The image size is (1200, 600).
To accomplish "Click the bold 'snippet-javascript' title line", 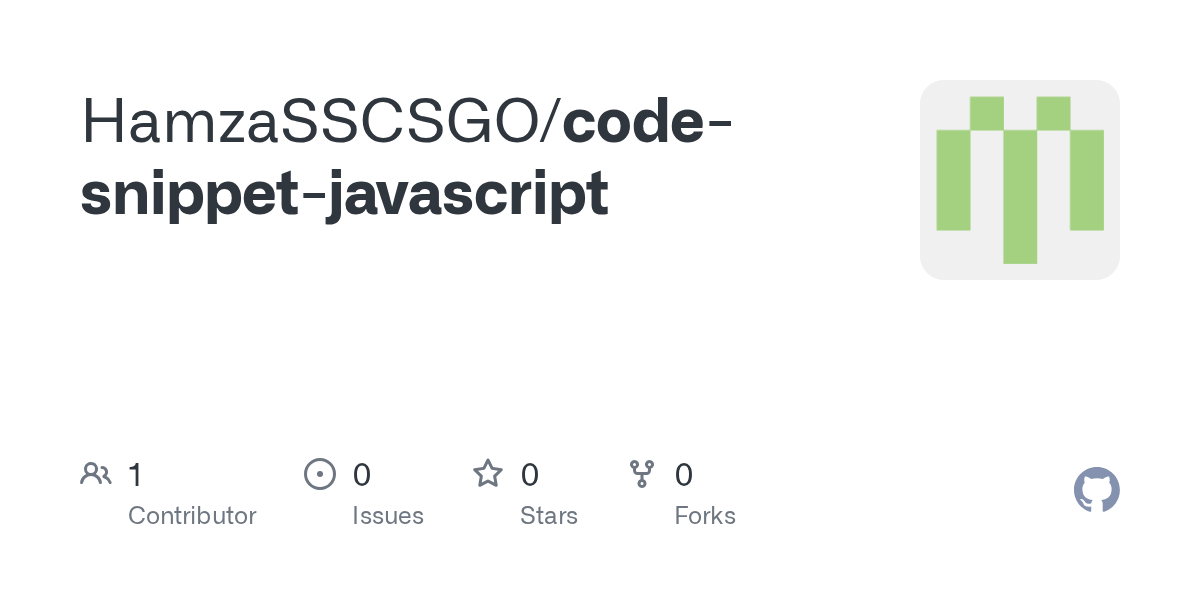I will (x=345, y=194).
